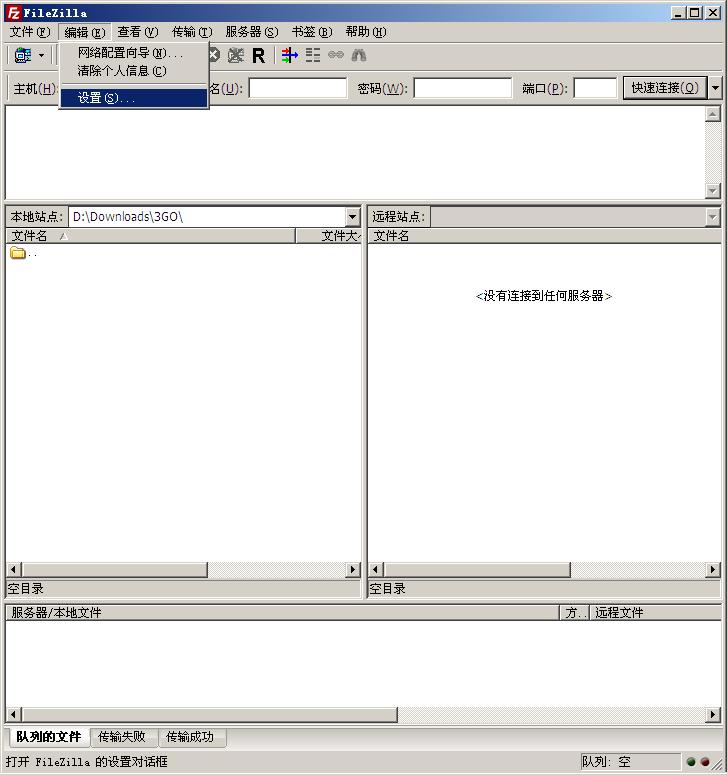
Task: Click the 编辑(E) menu
Action: tap(85, 32)
